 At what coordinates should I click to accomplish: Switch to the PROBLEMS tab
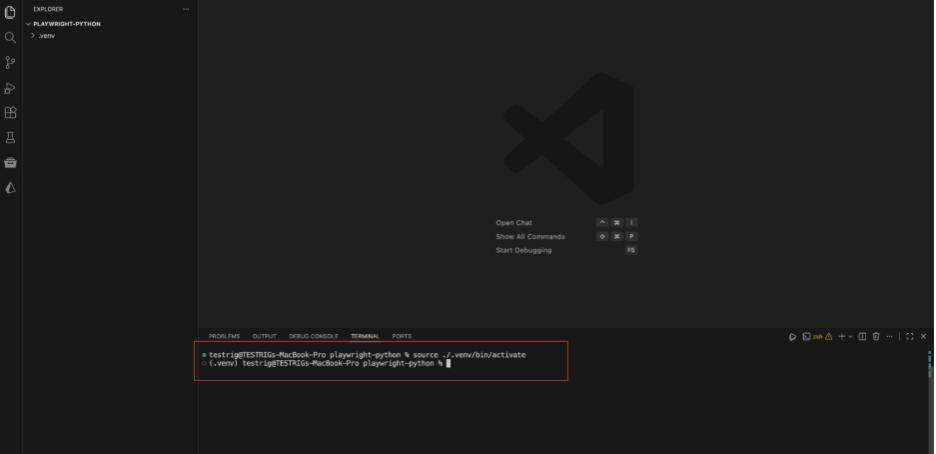[224, 336]
